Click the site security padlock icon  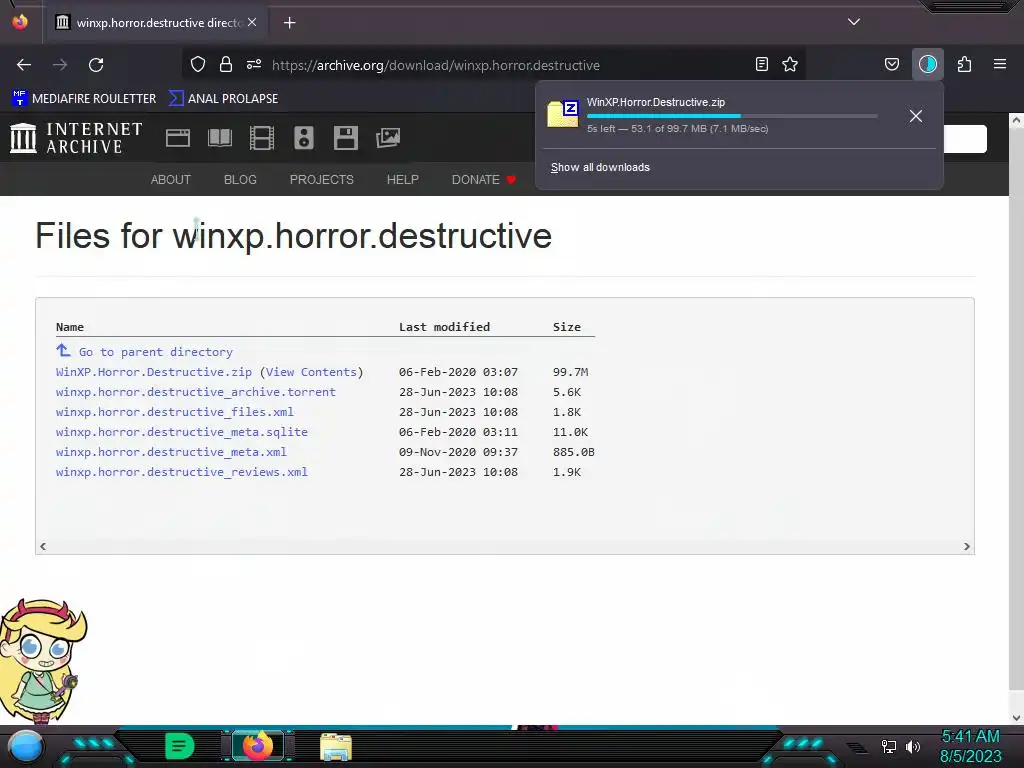point(226,64)
